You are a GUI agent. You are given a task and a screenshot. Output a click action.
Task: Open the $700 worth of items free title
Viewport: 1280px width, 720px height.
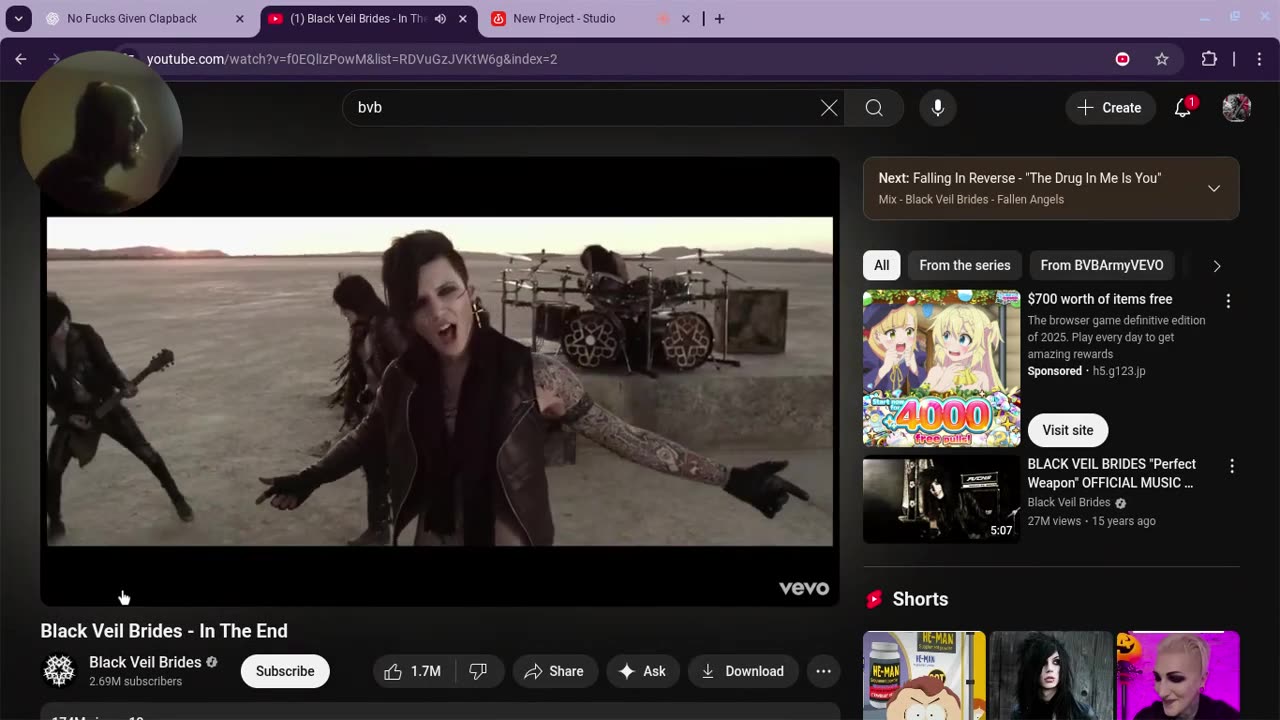point(1100,299)
